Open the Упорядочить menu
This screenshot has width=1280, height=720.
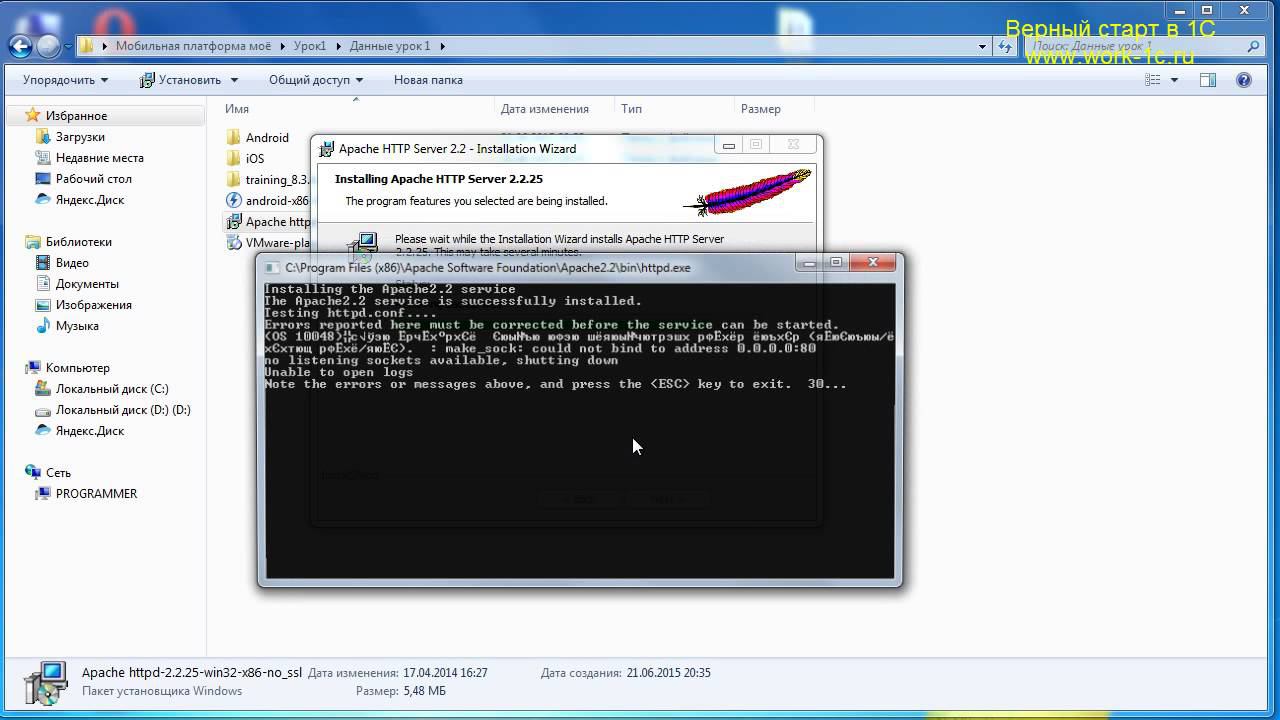pyautogui.click(x=65, y=80)
